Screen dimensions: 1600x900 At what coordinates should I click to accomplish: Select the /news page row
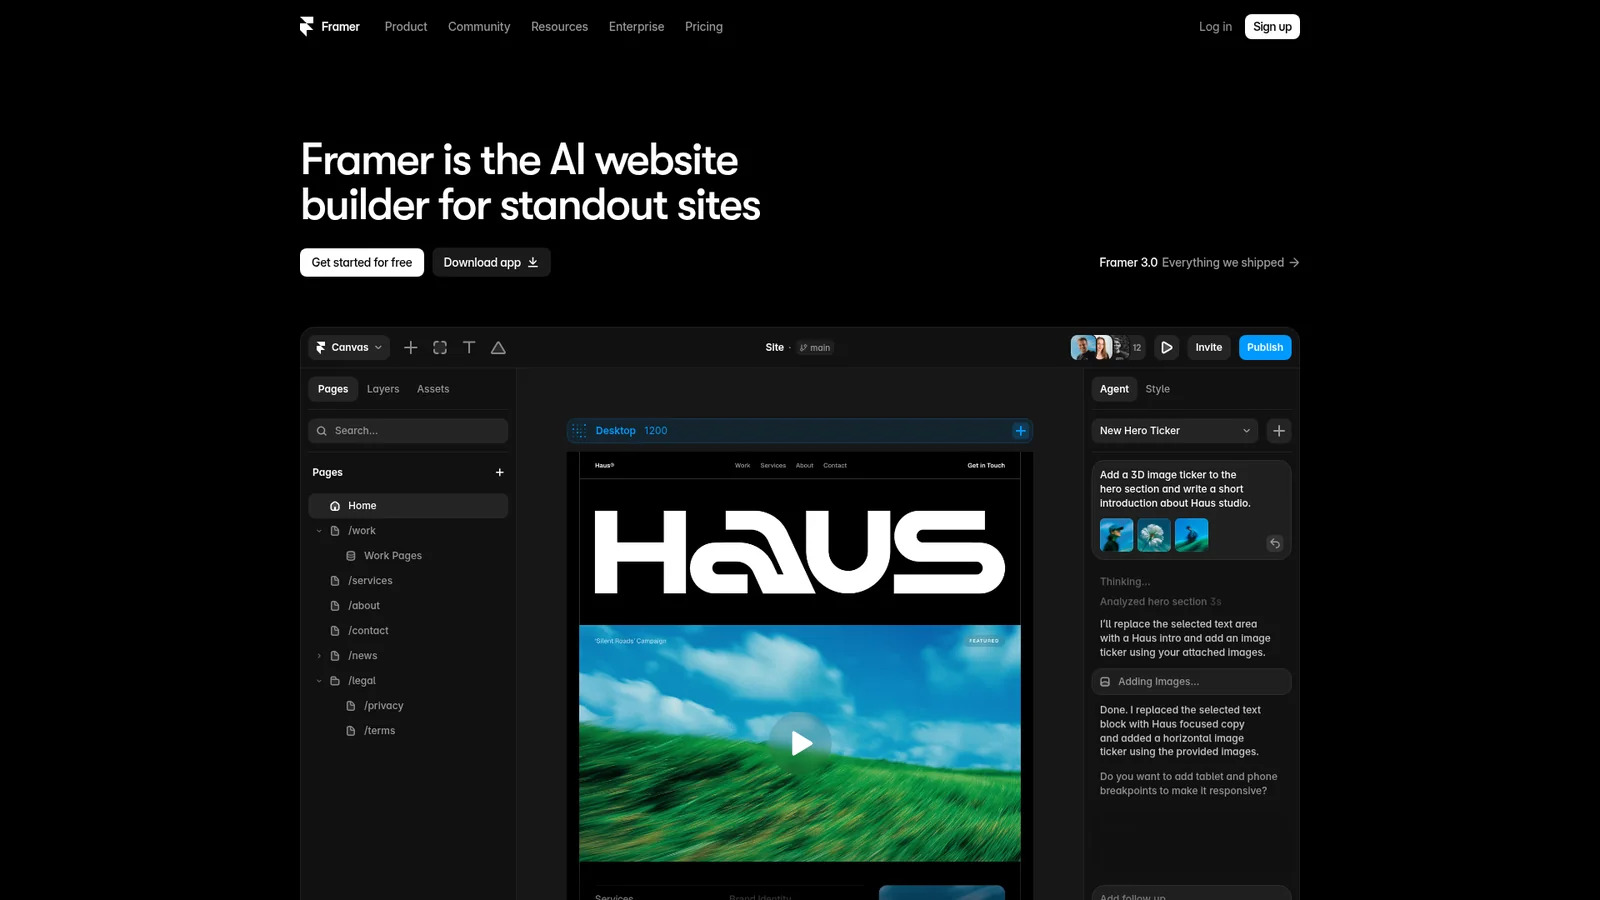[x=408, y=656]
